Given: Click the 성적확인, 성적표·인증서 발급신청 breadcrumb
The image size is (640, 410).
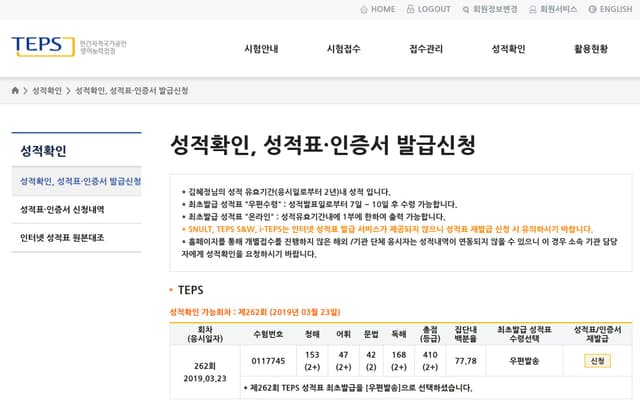Looking at the screenshot, I should click(x=132, y=91).
